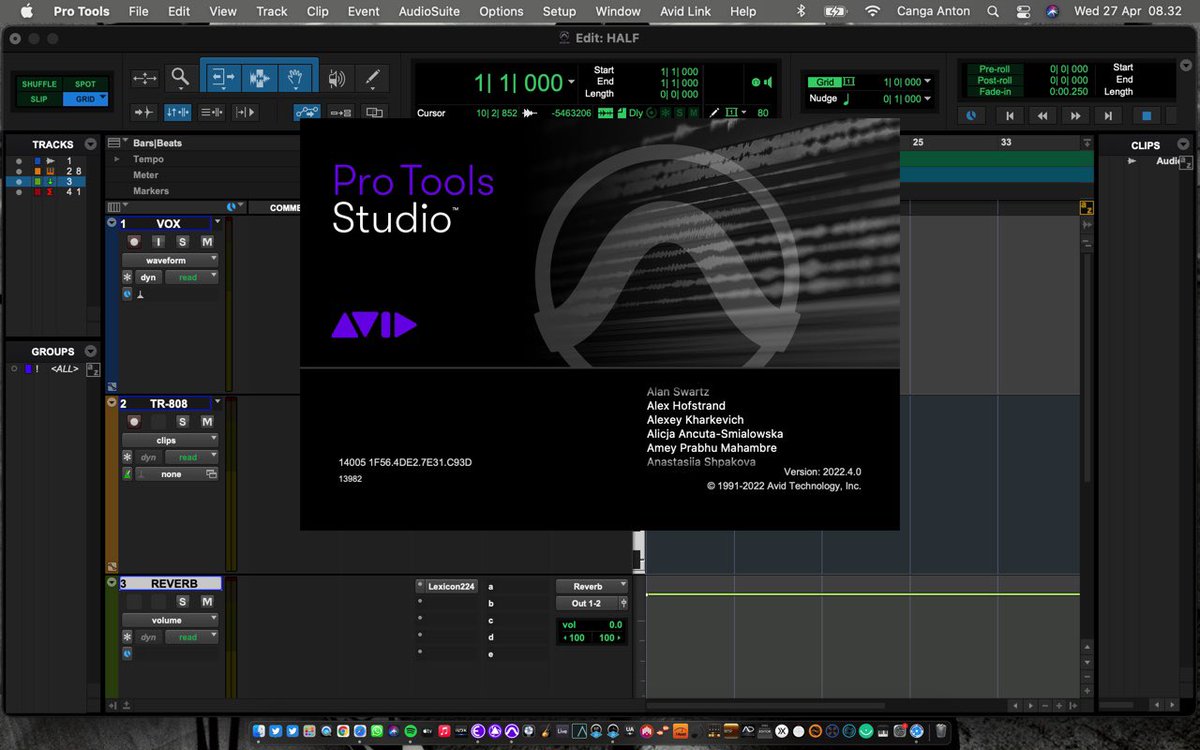Click the zoom toggle arrows button
The image size is (1200, 750).
[145, 77]
